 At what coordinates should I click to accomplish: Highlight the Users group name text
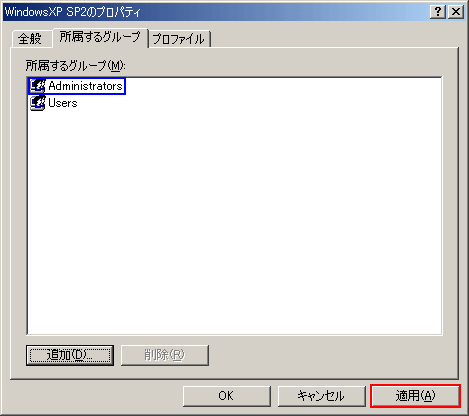(63, 103)
